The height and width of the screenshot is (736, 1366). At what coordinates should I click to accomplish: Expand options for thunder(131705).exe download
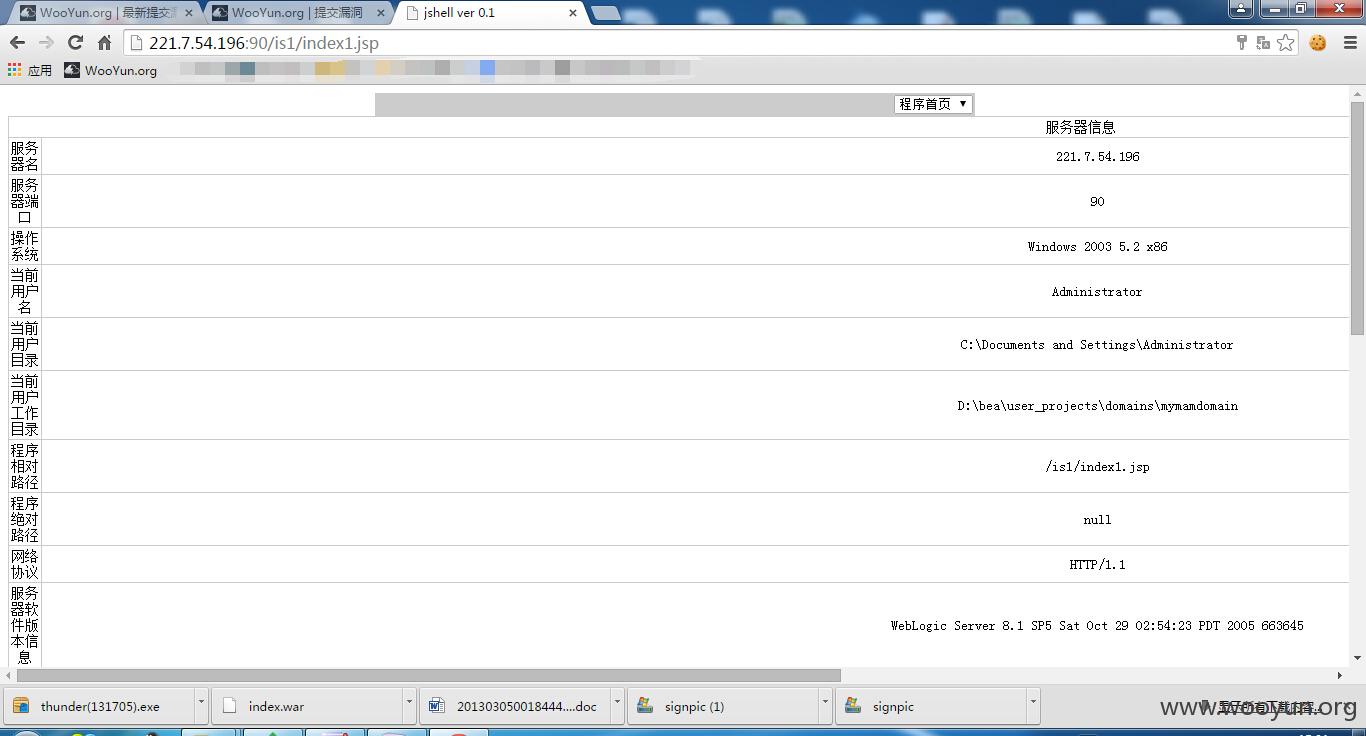click(x=201, y=706)
